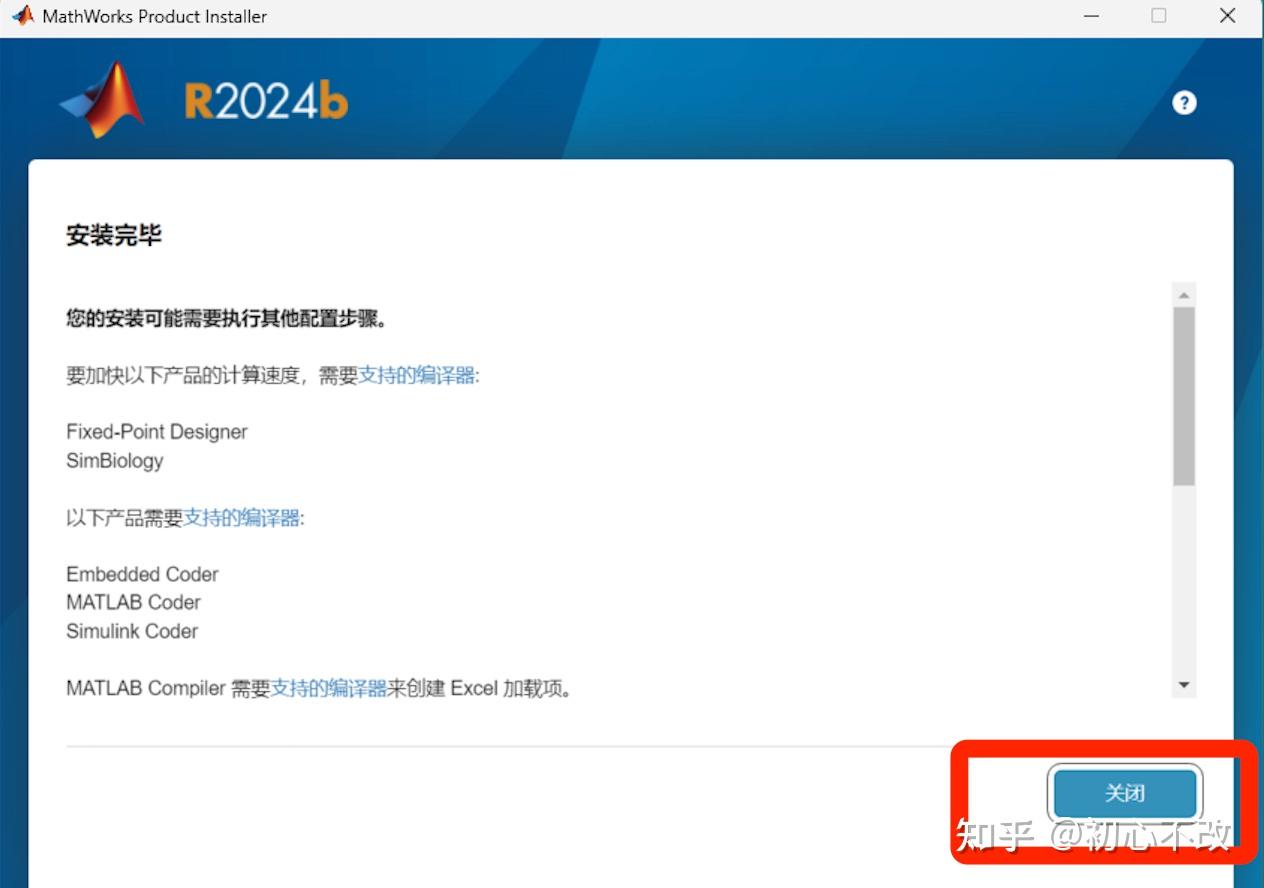The width and height of the screenshot is (1264, 888).
Task: Select Fixed-Point Designer in the product list
Action: [156, 431]
